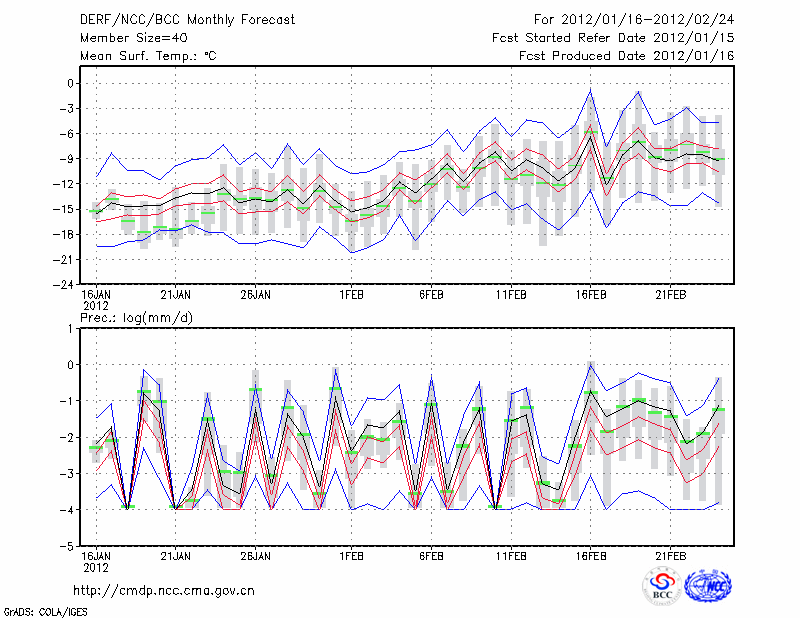Select the Member Size=40 text
The height and width of the screenshot is (618, 800).
pos(126,38)
